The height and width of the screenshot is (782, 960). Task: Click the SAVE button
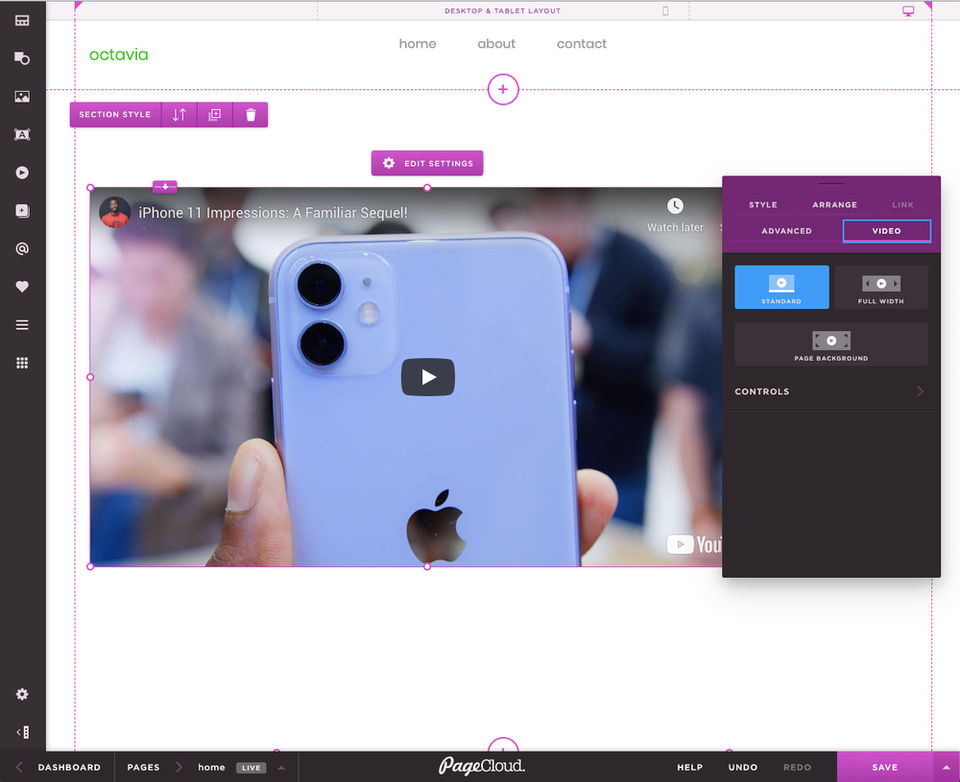pyautogui.click(x=885, y=767)
